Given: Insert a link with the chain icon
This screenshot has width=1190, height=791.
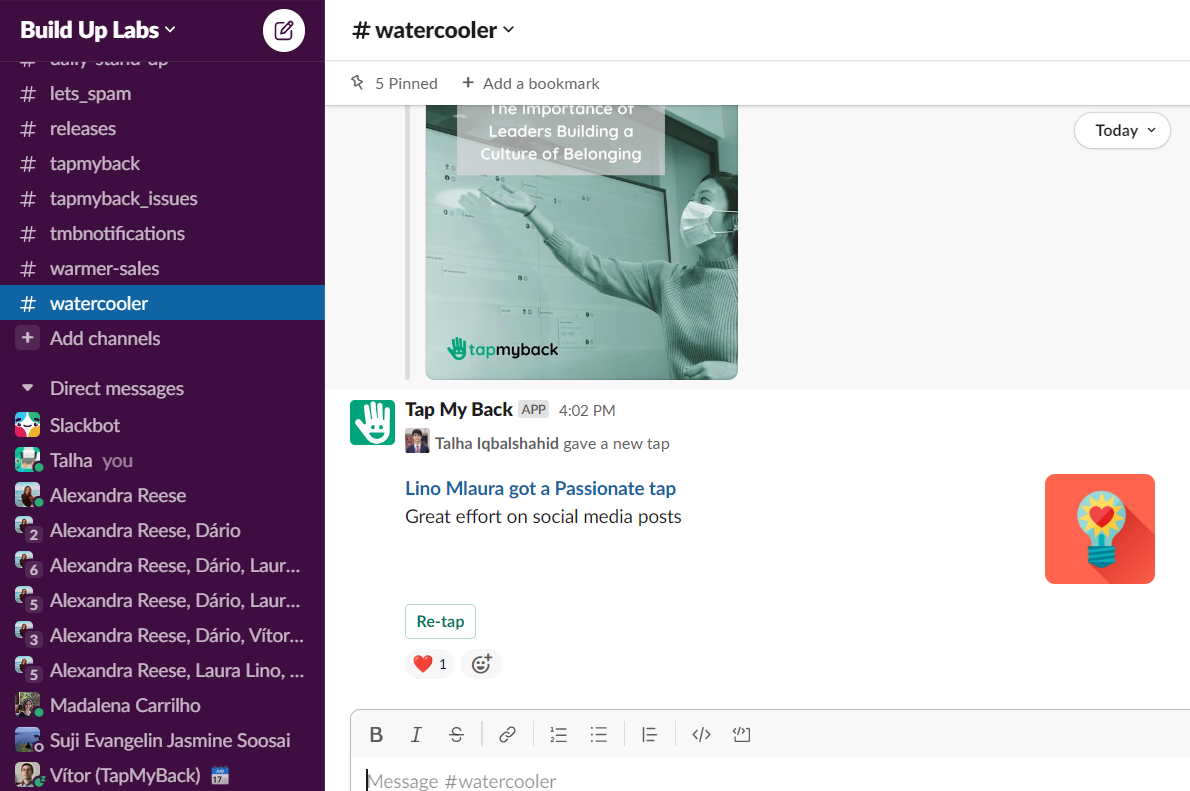Looking at the screenshot, I should click(507, 734).
